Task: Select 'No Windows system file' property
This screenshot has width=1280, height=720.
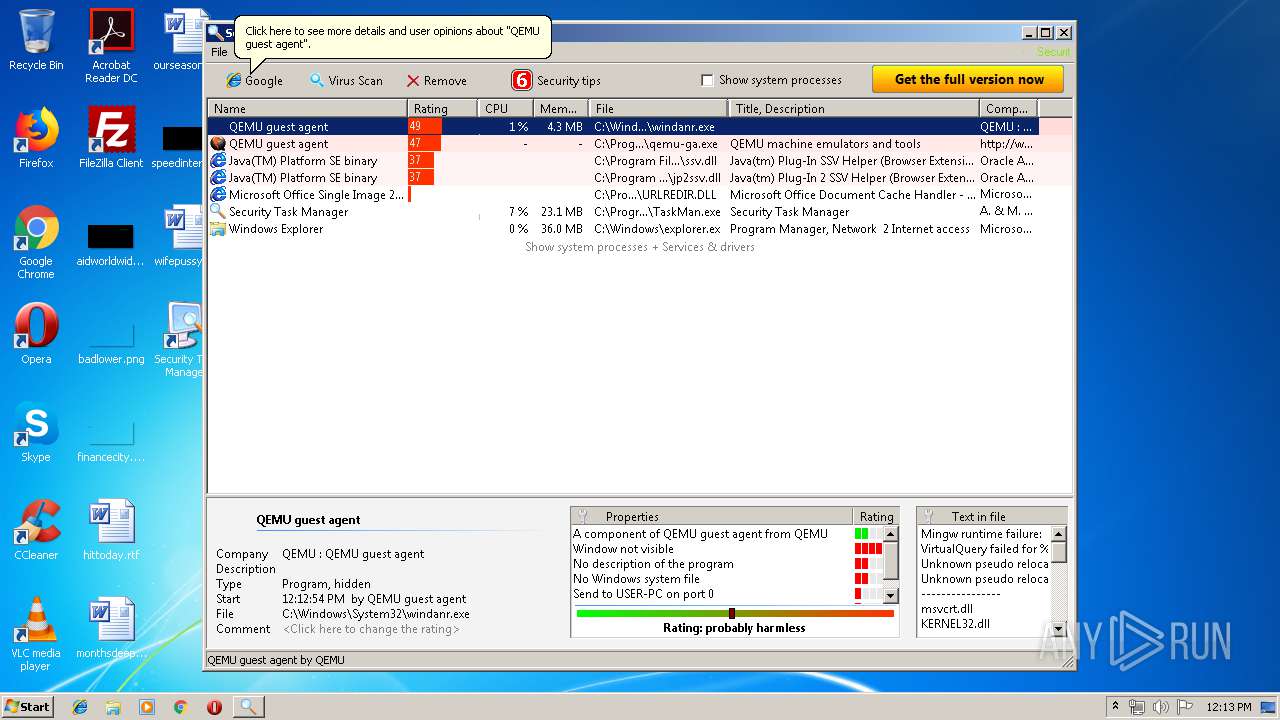Action: (636, 579)
